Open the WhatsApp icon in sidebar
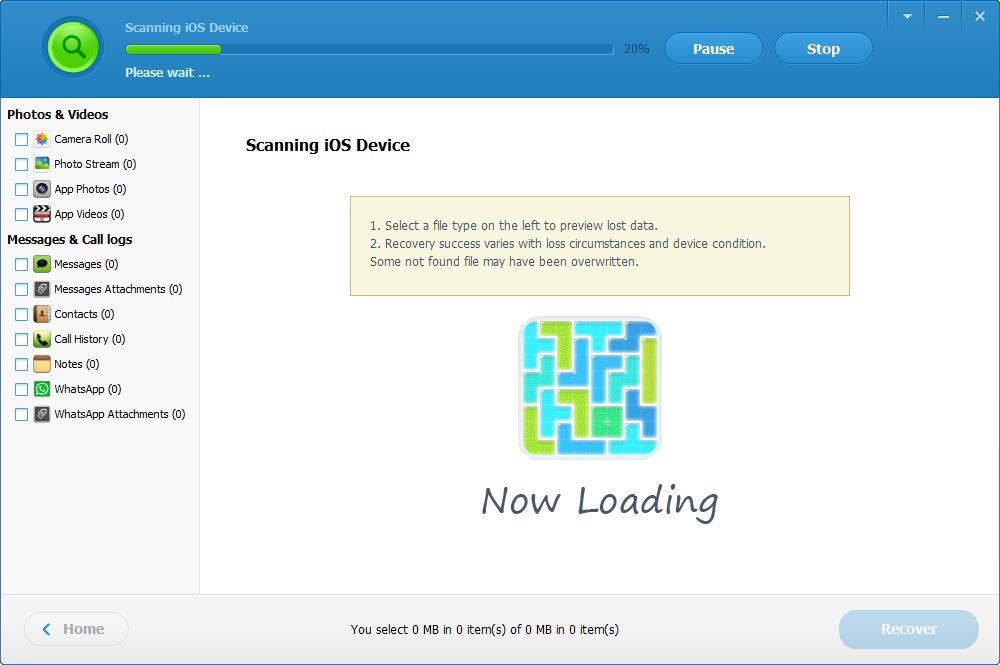The width and height of the screenshot is (1000, 665). click(40, 389)
